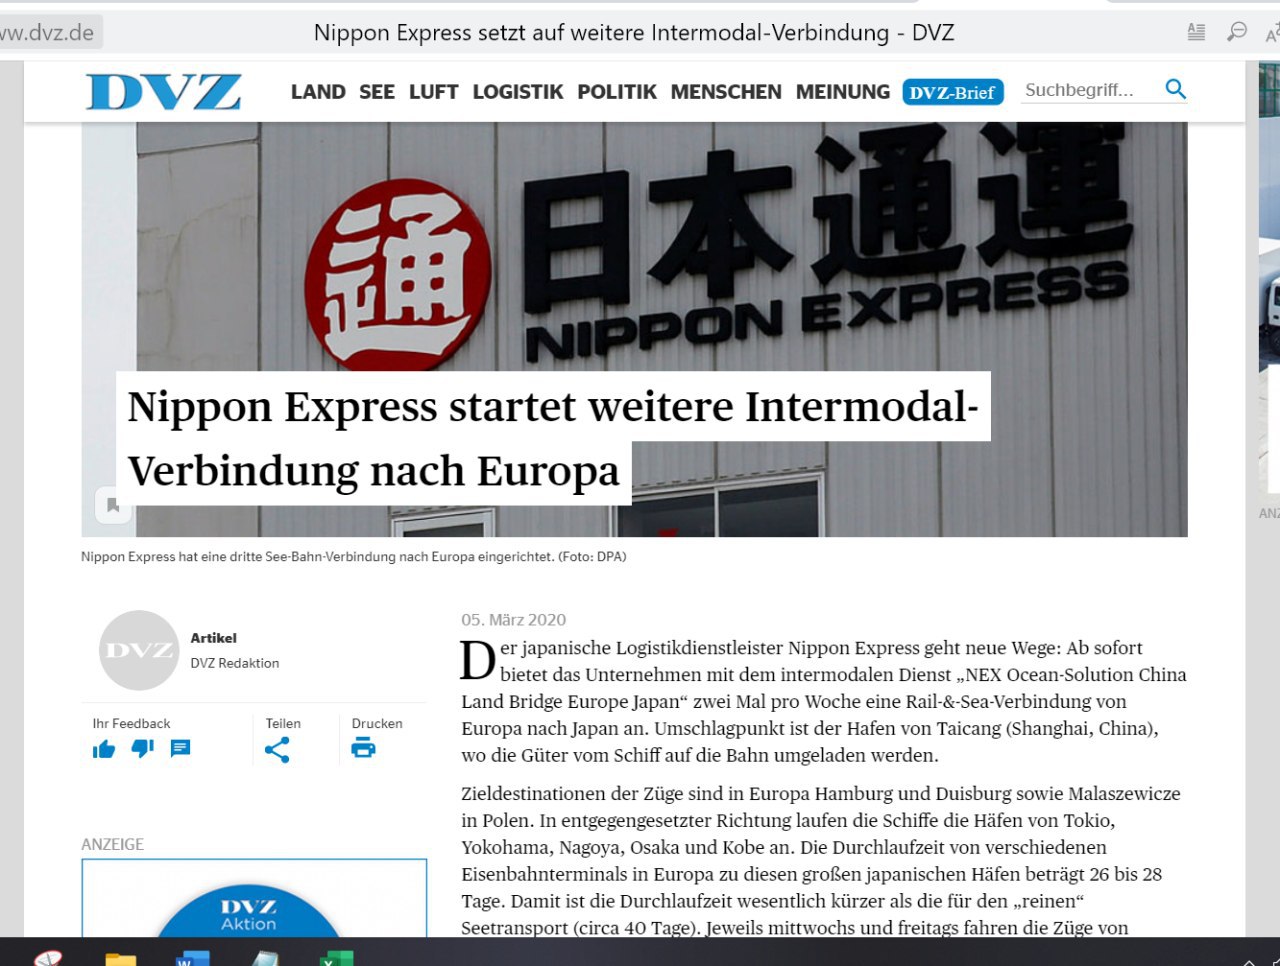
Task: Open the POLITIK section
Action: coord(617,92)
